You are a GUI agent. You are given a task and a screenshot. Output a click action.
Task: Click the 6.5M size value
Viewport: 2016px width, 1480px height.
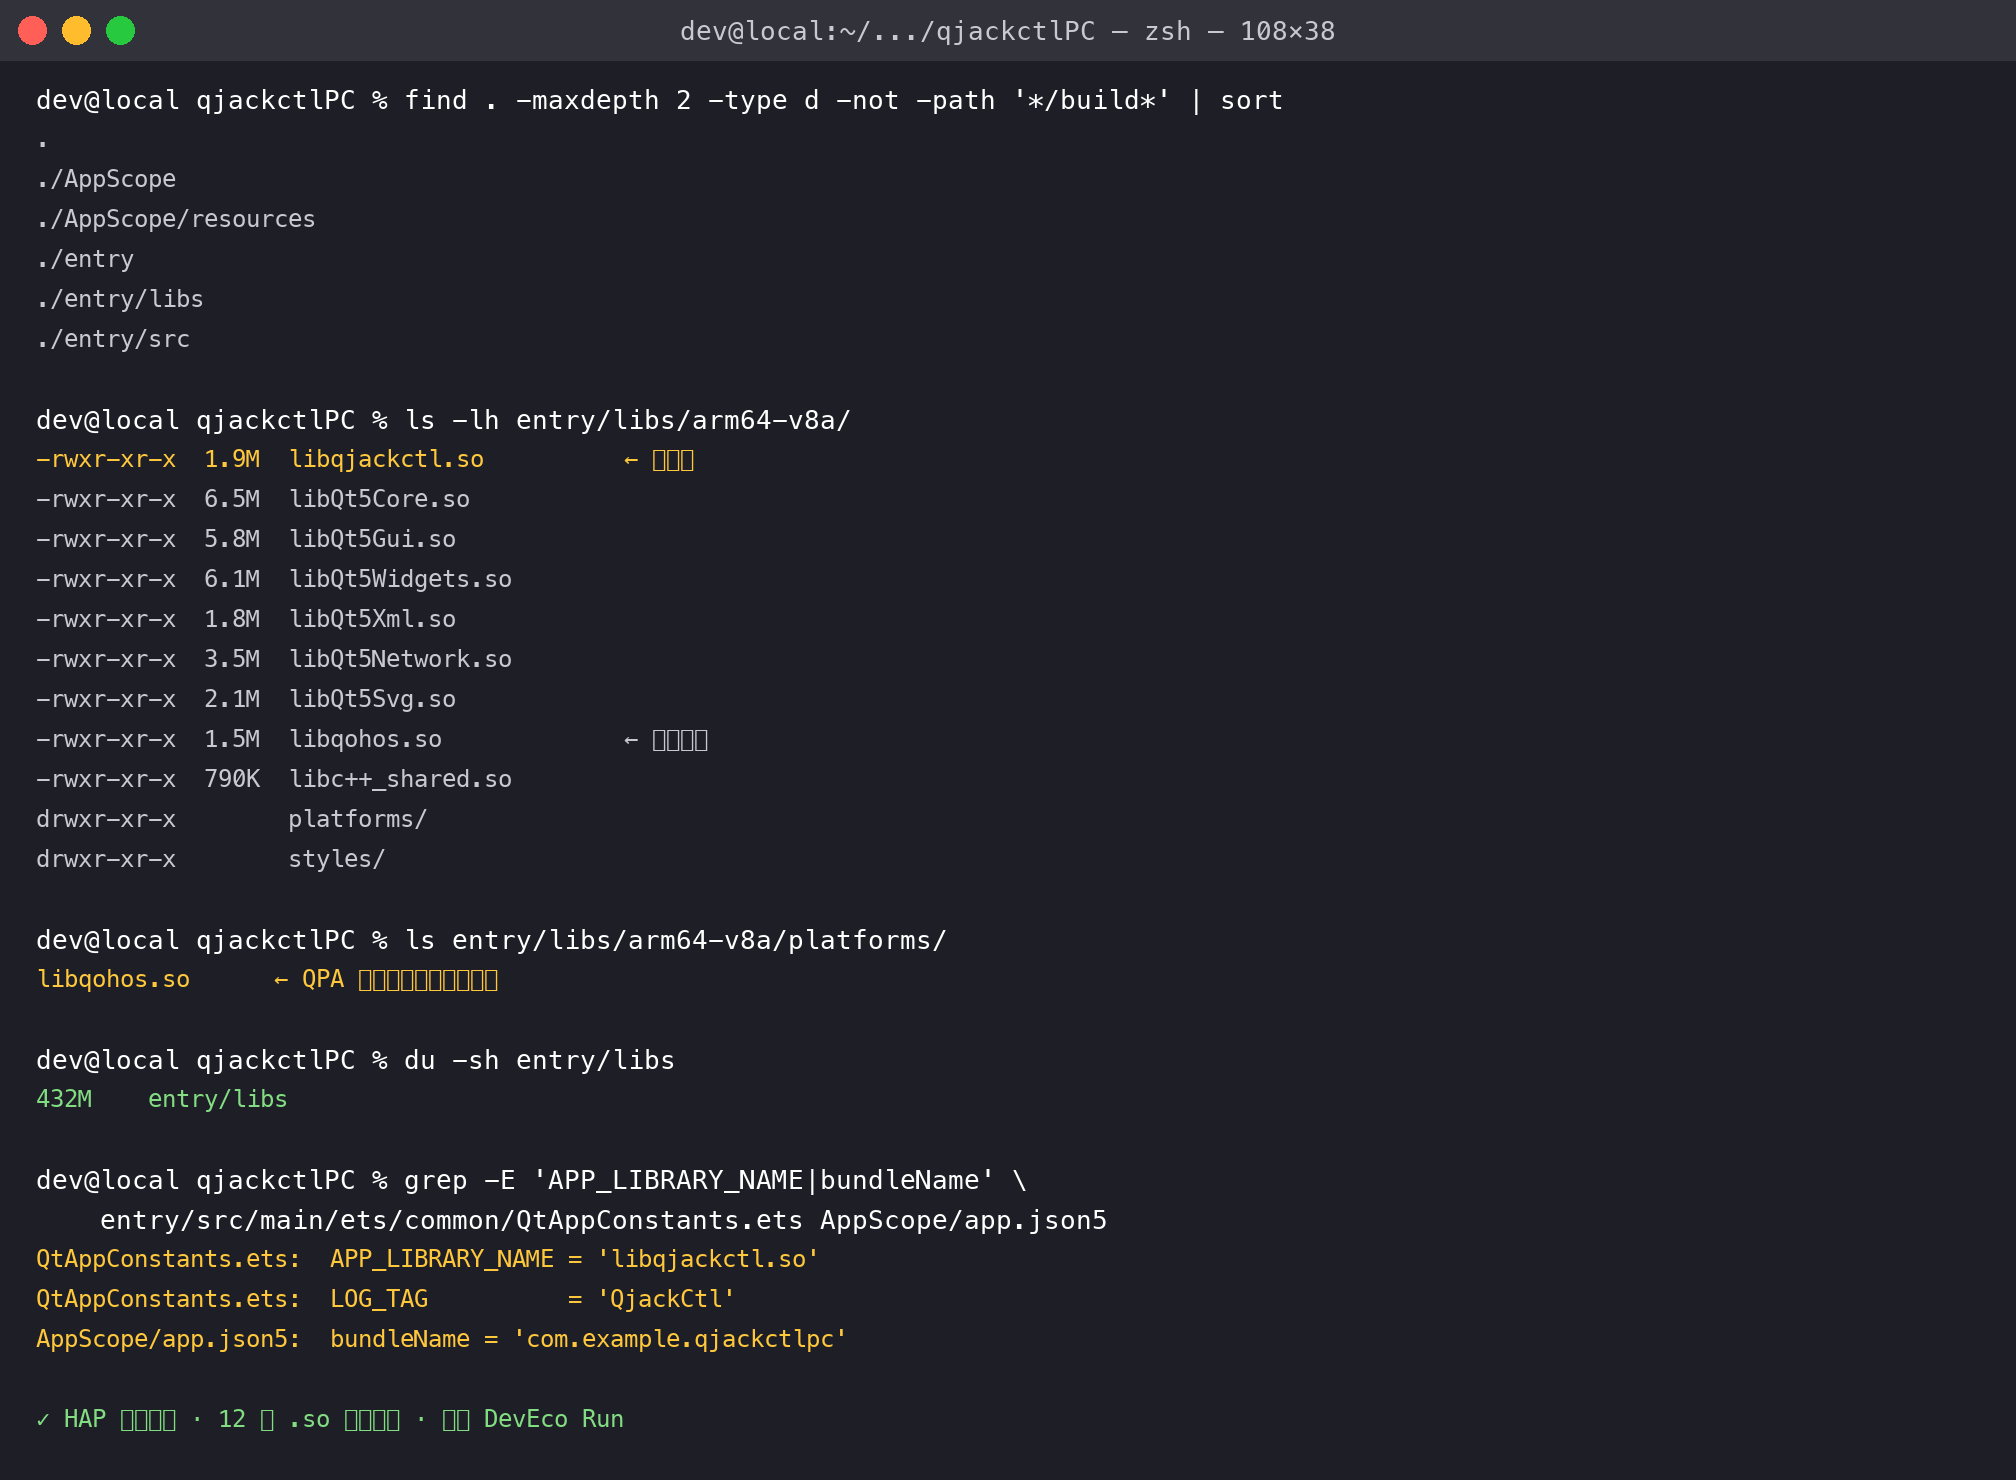pos(232,499)
